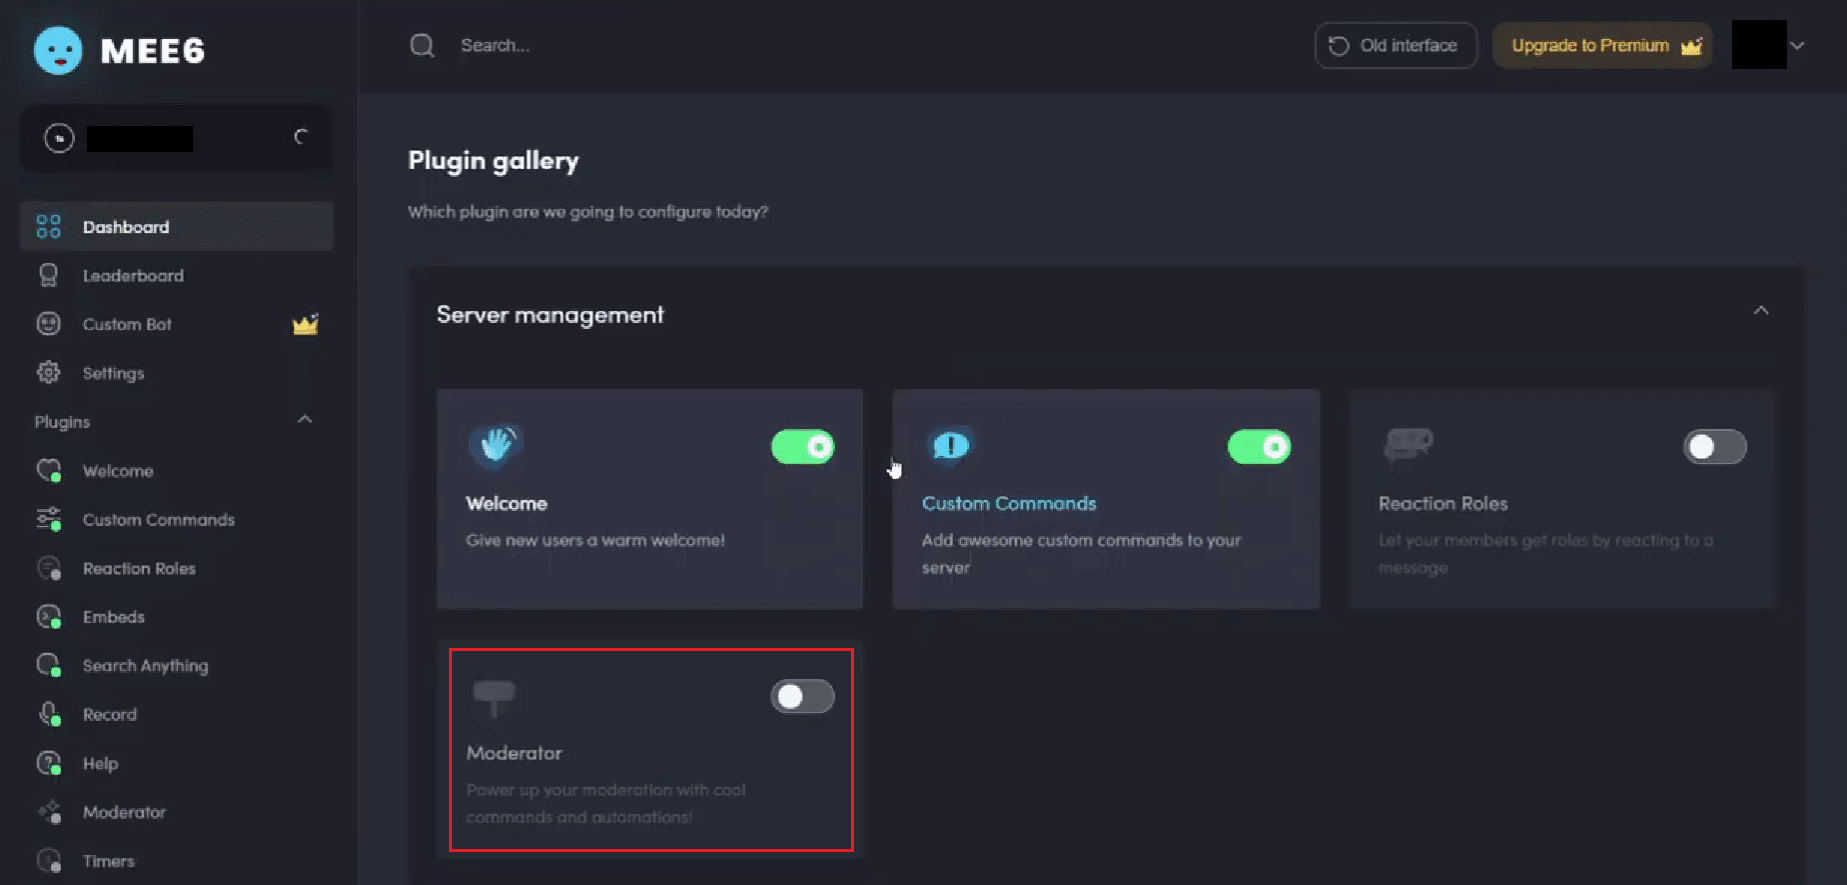This screenshot has width=1847, height=885.
Task: Click the Custom Bot face icon
Action: coord(48,324)
